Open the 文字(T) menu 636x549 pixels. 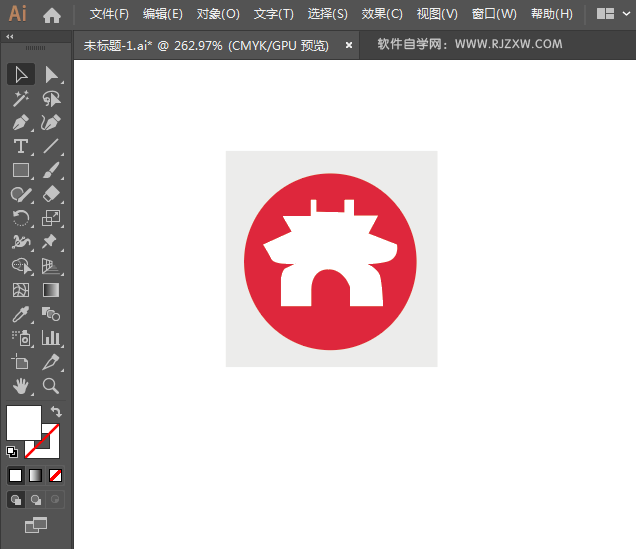point(274,14)
